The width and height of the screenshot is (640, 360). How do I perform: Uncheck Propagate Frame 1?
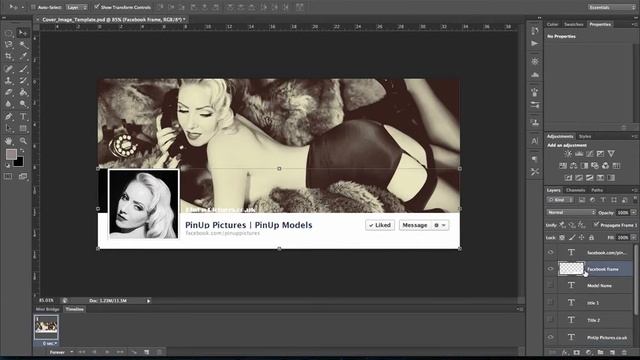[596, 224]
